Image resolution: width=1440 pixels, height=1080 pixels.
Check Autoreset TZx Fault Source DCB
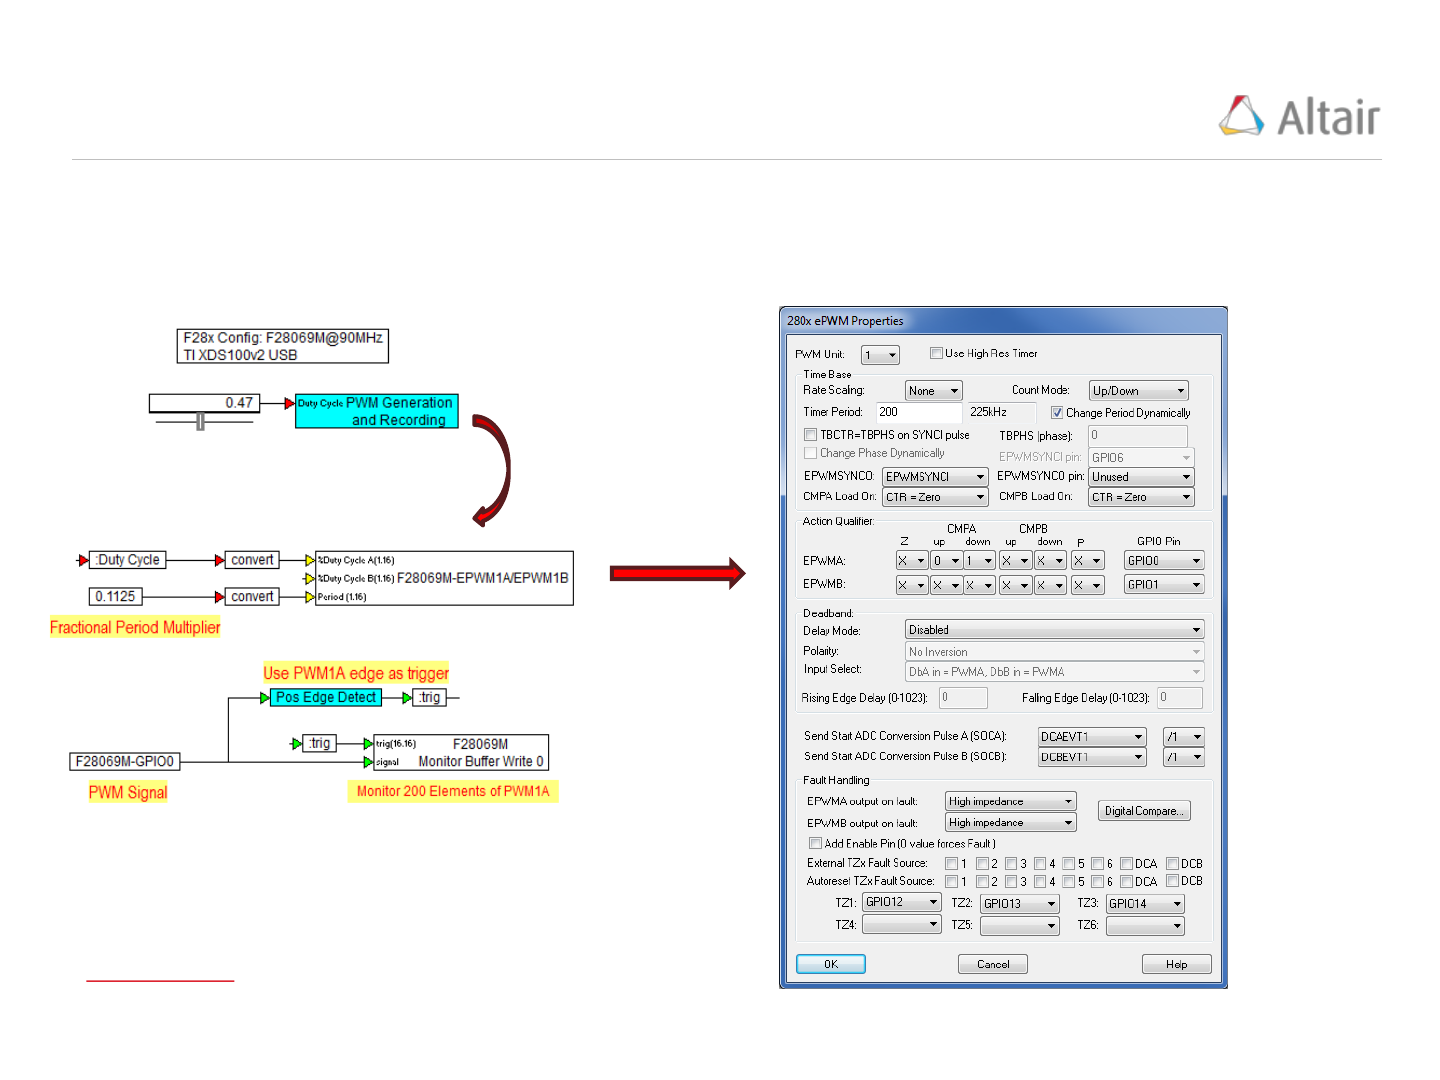tap(1173, 881)
